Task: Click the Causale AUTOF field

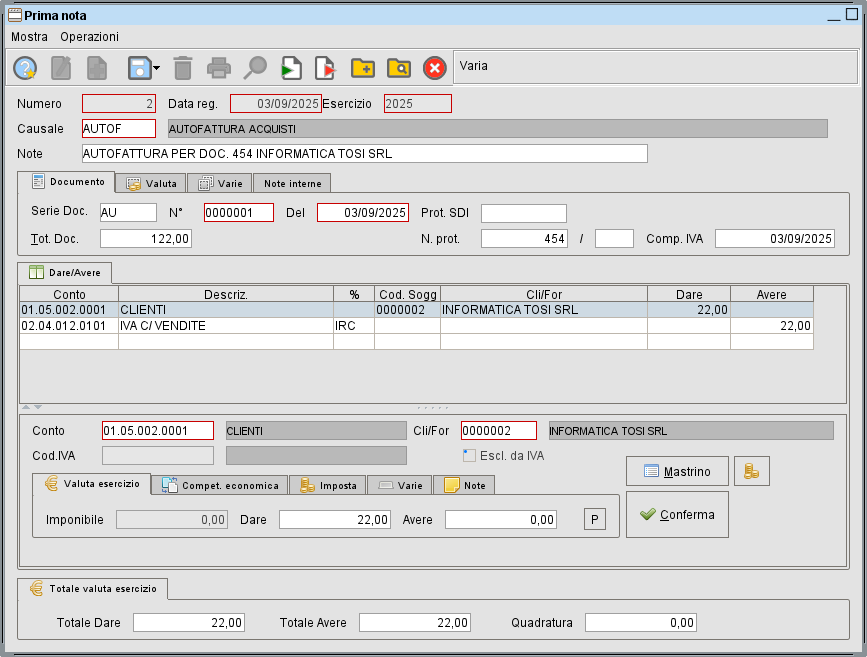Action: [119, 128]
